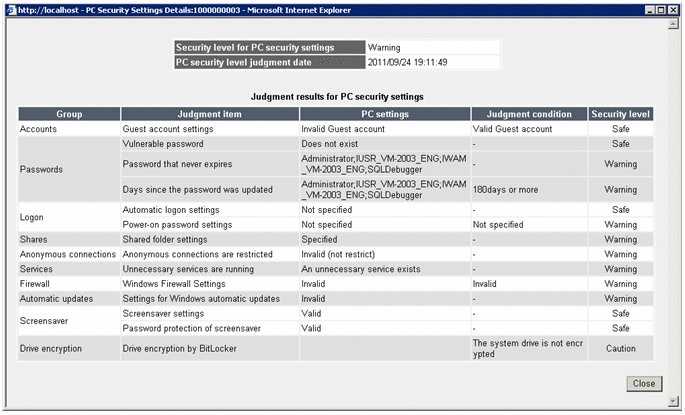The width and height of the screenshot is (685, 415).
Task: Click Screensaver settings item
Action: point(210,314)
